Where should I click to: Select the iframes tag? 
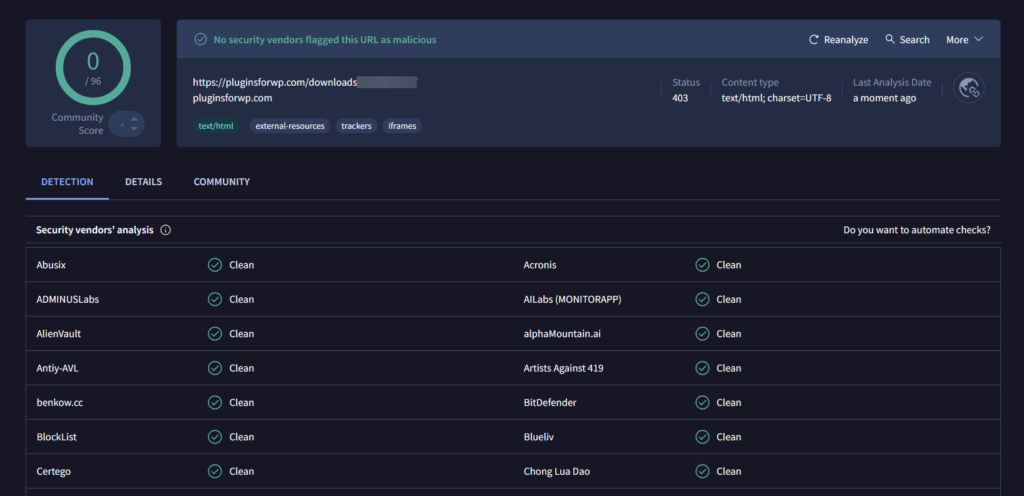tap(402, 126)
